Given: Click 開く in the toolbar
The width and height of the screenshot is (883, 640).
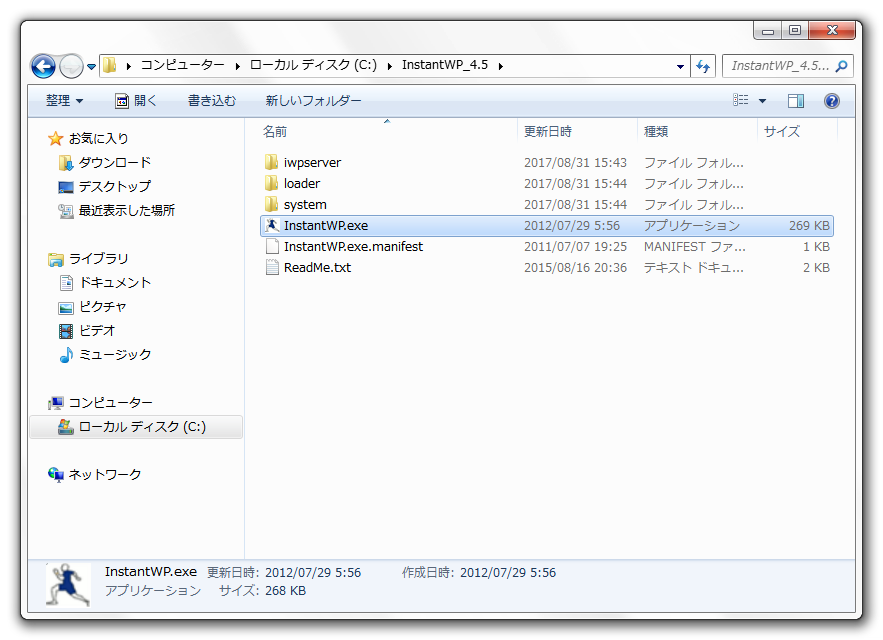Looking at the screenshot, I should [x=136, y=101].
